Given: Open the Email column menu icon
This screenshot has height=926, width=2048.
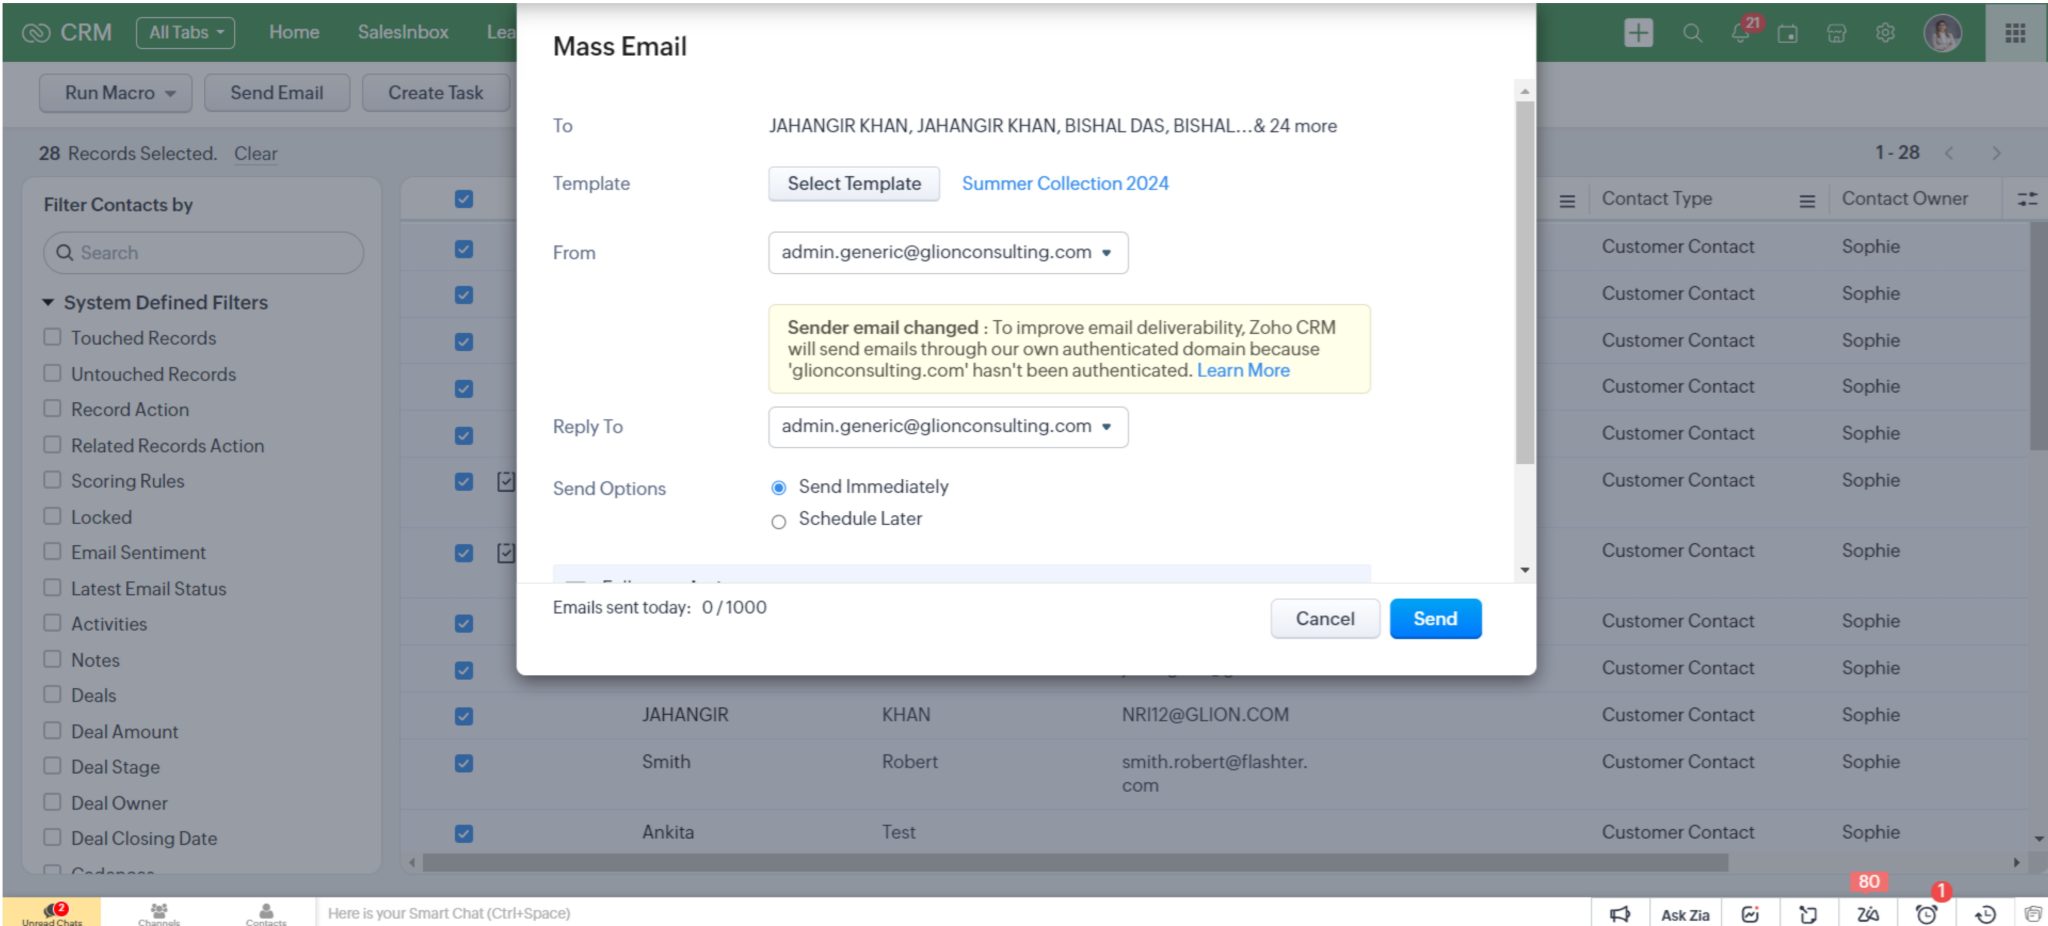Looking at the screenshot, I should click(x=1567, y=201).
